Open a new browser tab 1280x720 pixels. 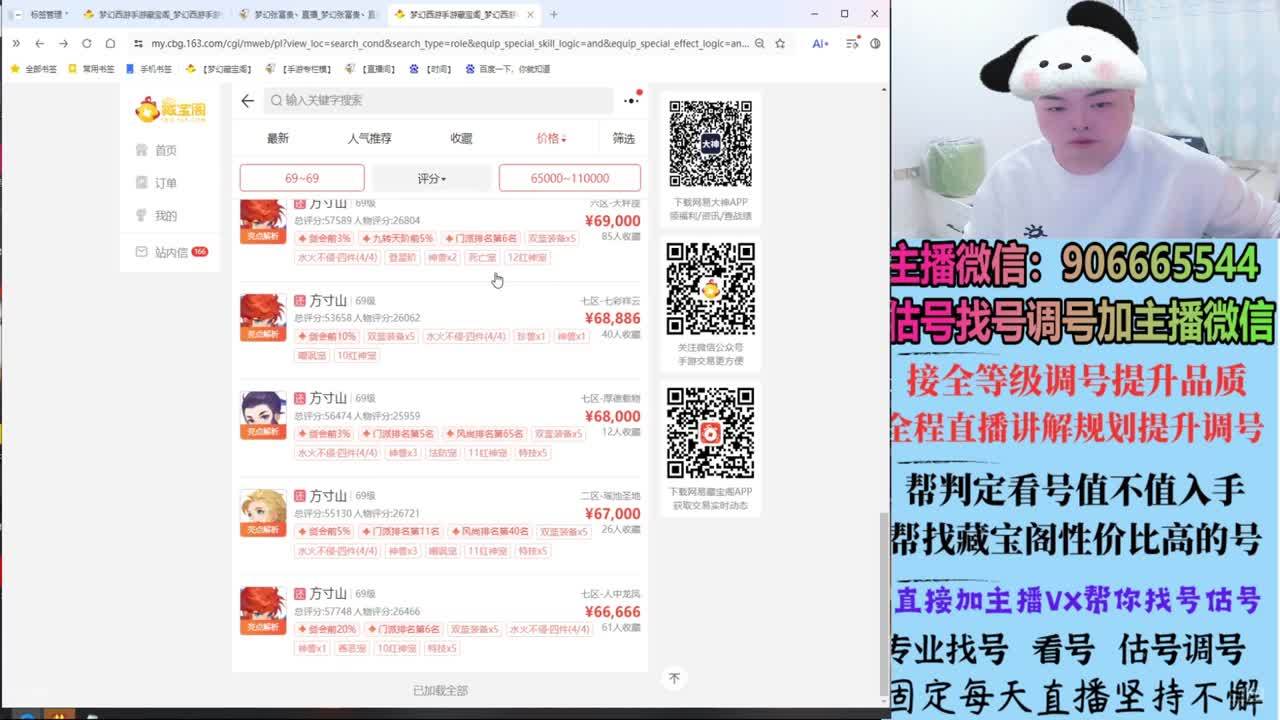[554, 14]
